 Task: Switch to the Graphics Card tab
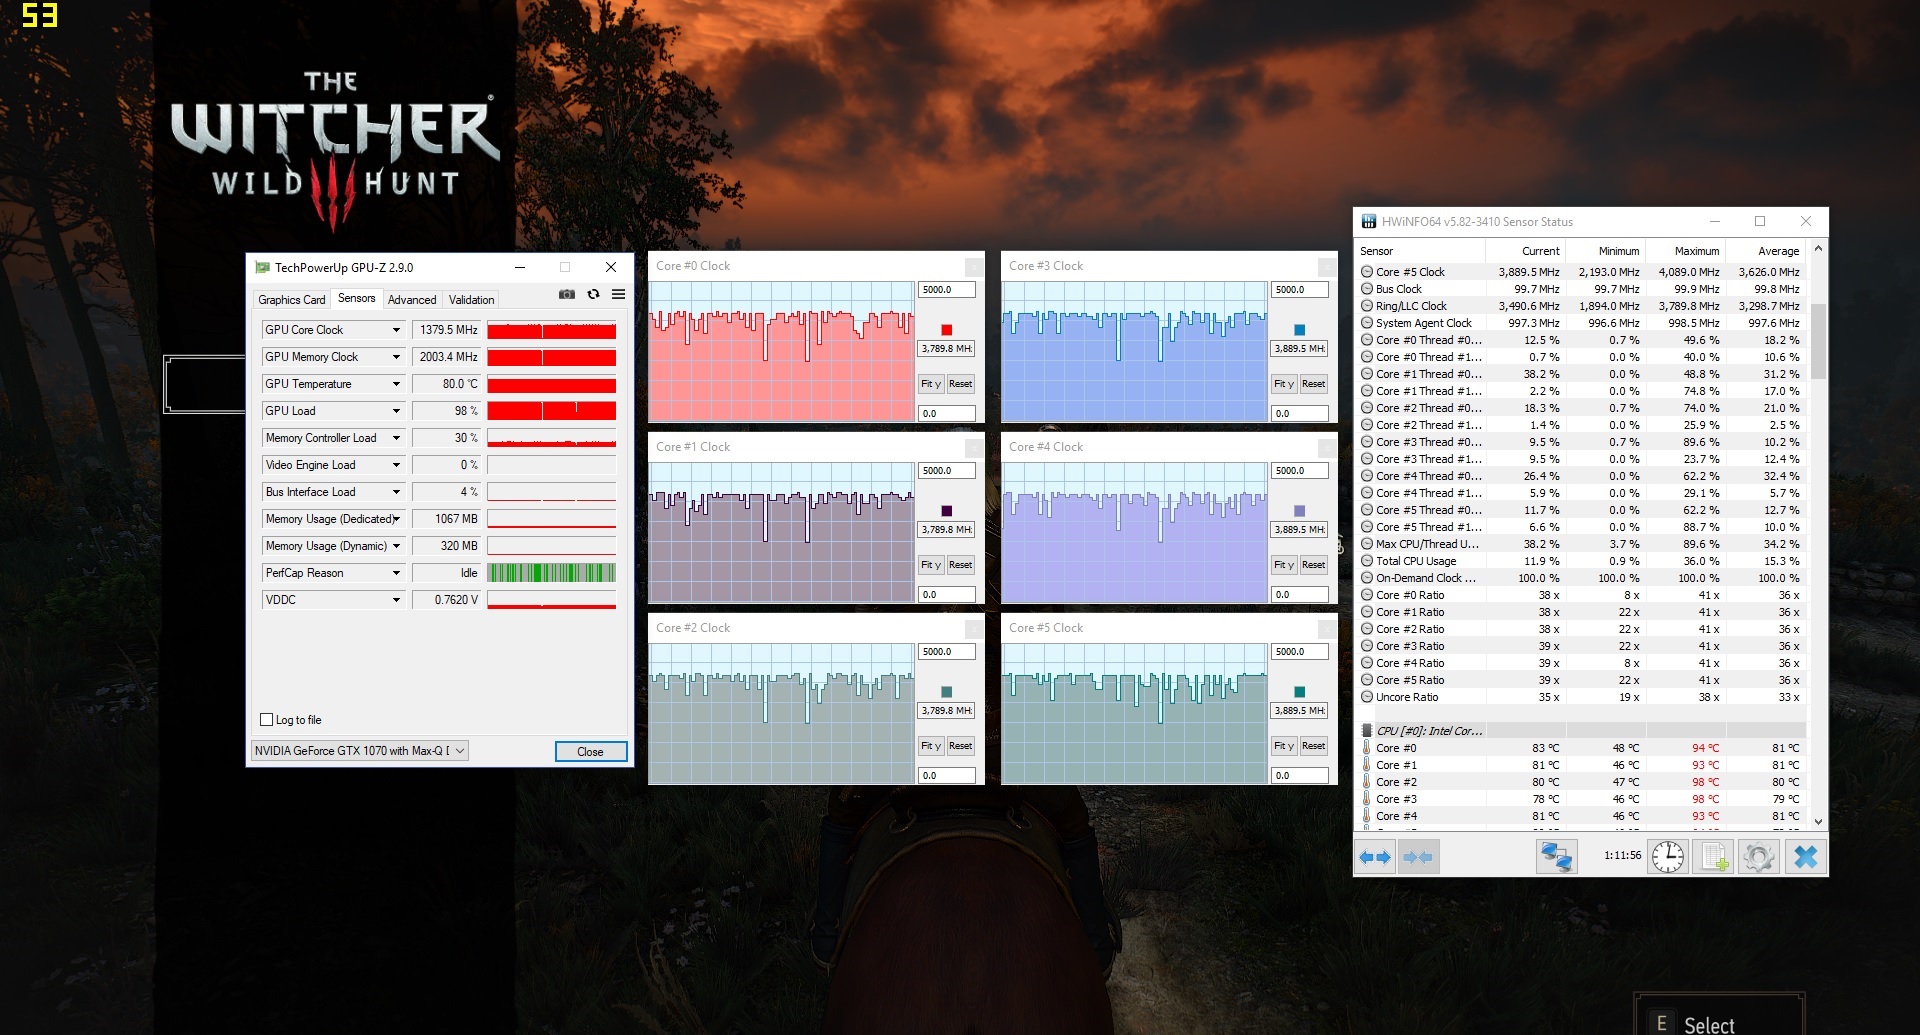(x=291, y=300)
